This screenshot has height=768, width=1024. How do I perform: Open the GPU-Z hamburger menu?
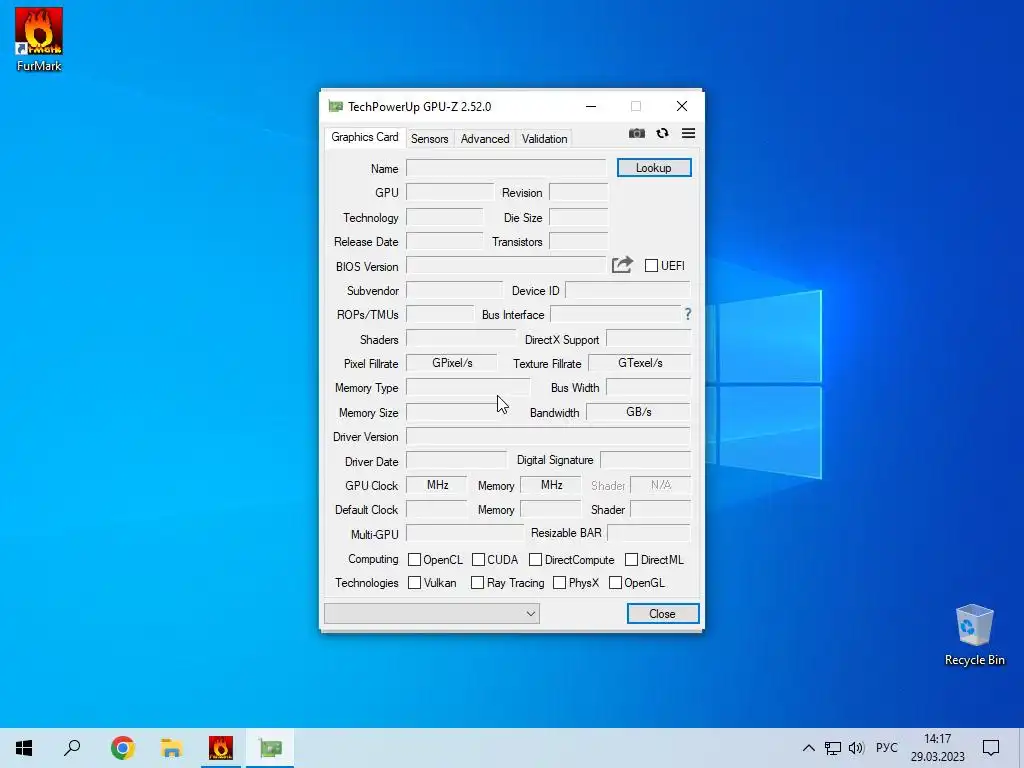coord(688,133)
